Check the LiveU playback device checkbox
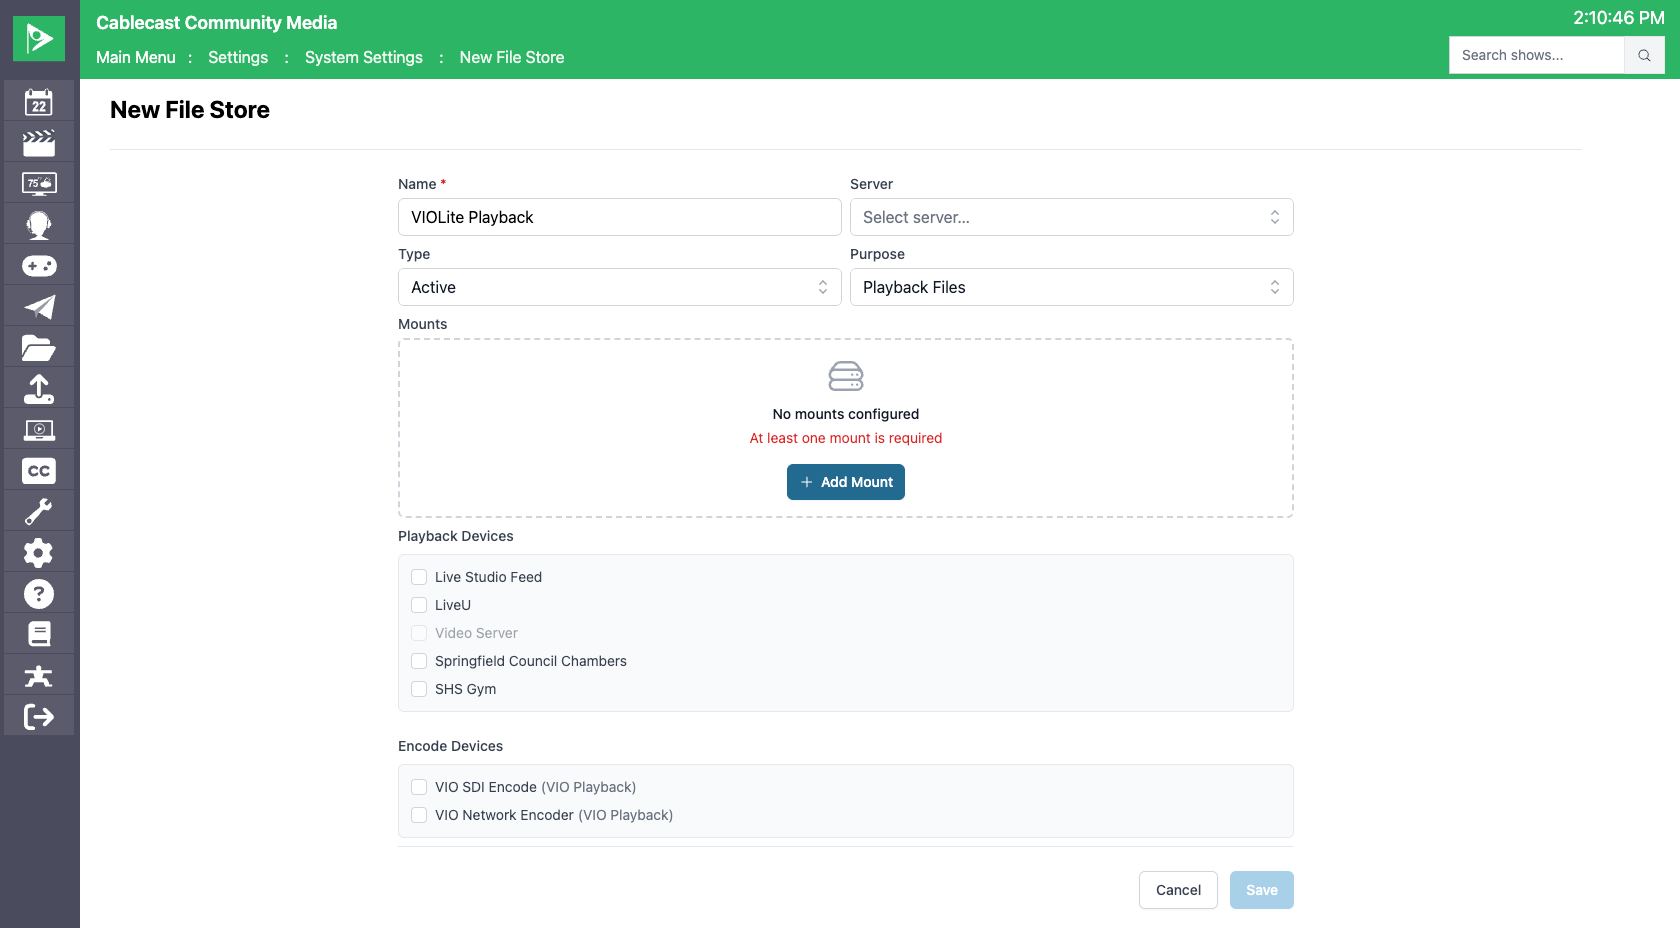 tap(419, 605)
